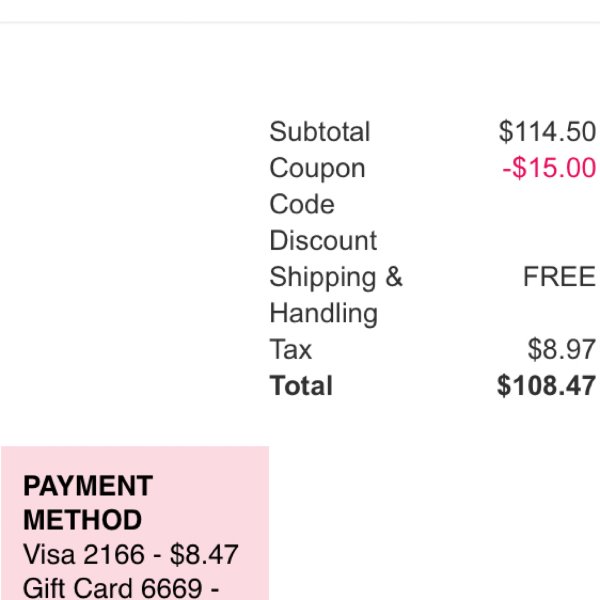Viewport: 600px width, 600px height.
Task: Click the word METHOD in heading
Action: click(83, 520)
